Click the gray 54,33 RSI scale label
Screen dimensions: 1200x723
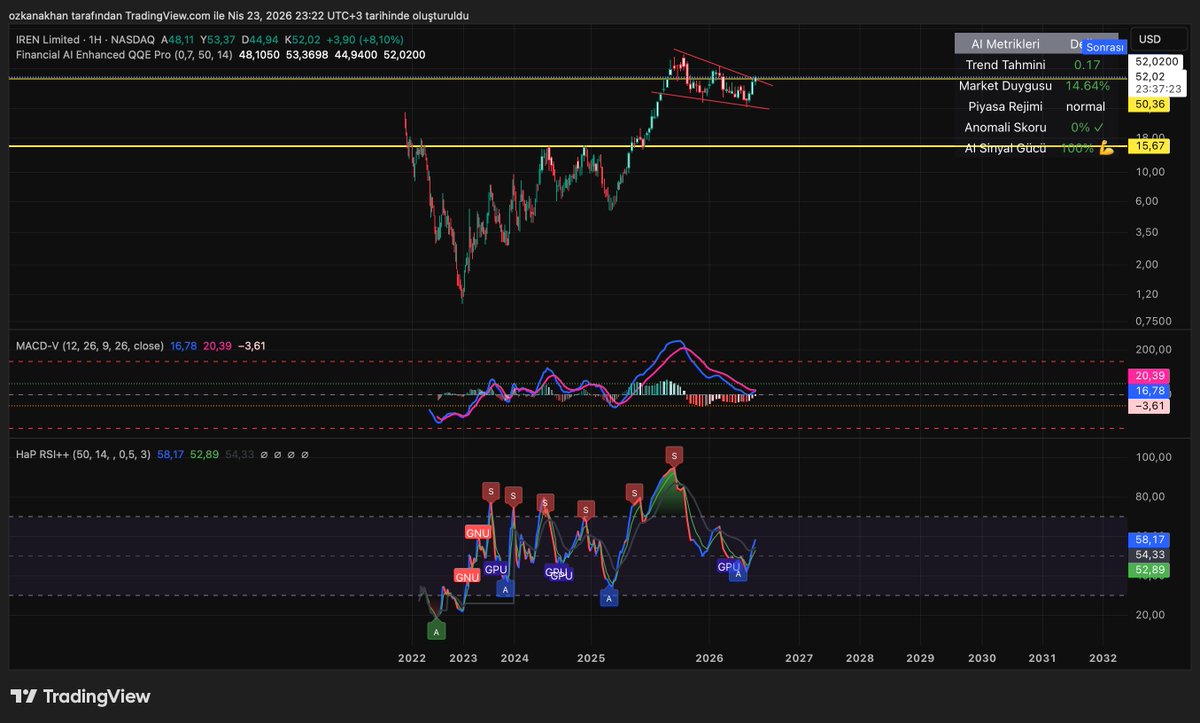click(x=1148, y=554)
